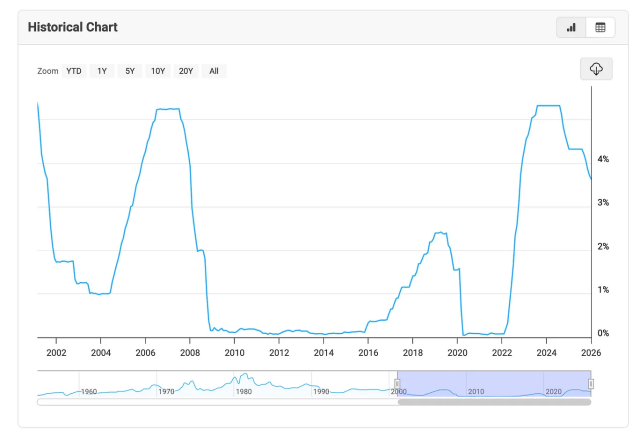The width and height of the screenshot is (640, 430).
Task: Switch to table view icon
Action: pyautogui.click(x=600, y=27)
